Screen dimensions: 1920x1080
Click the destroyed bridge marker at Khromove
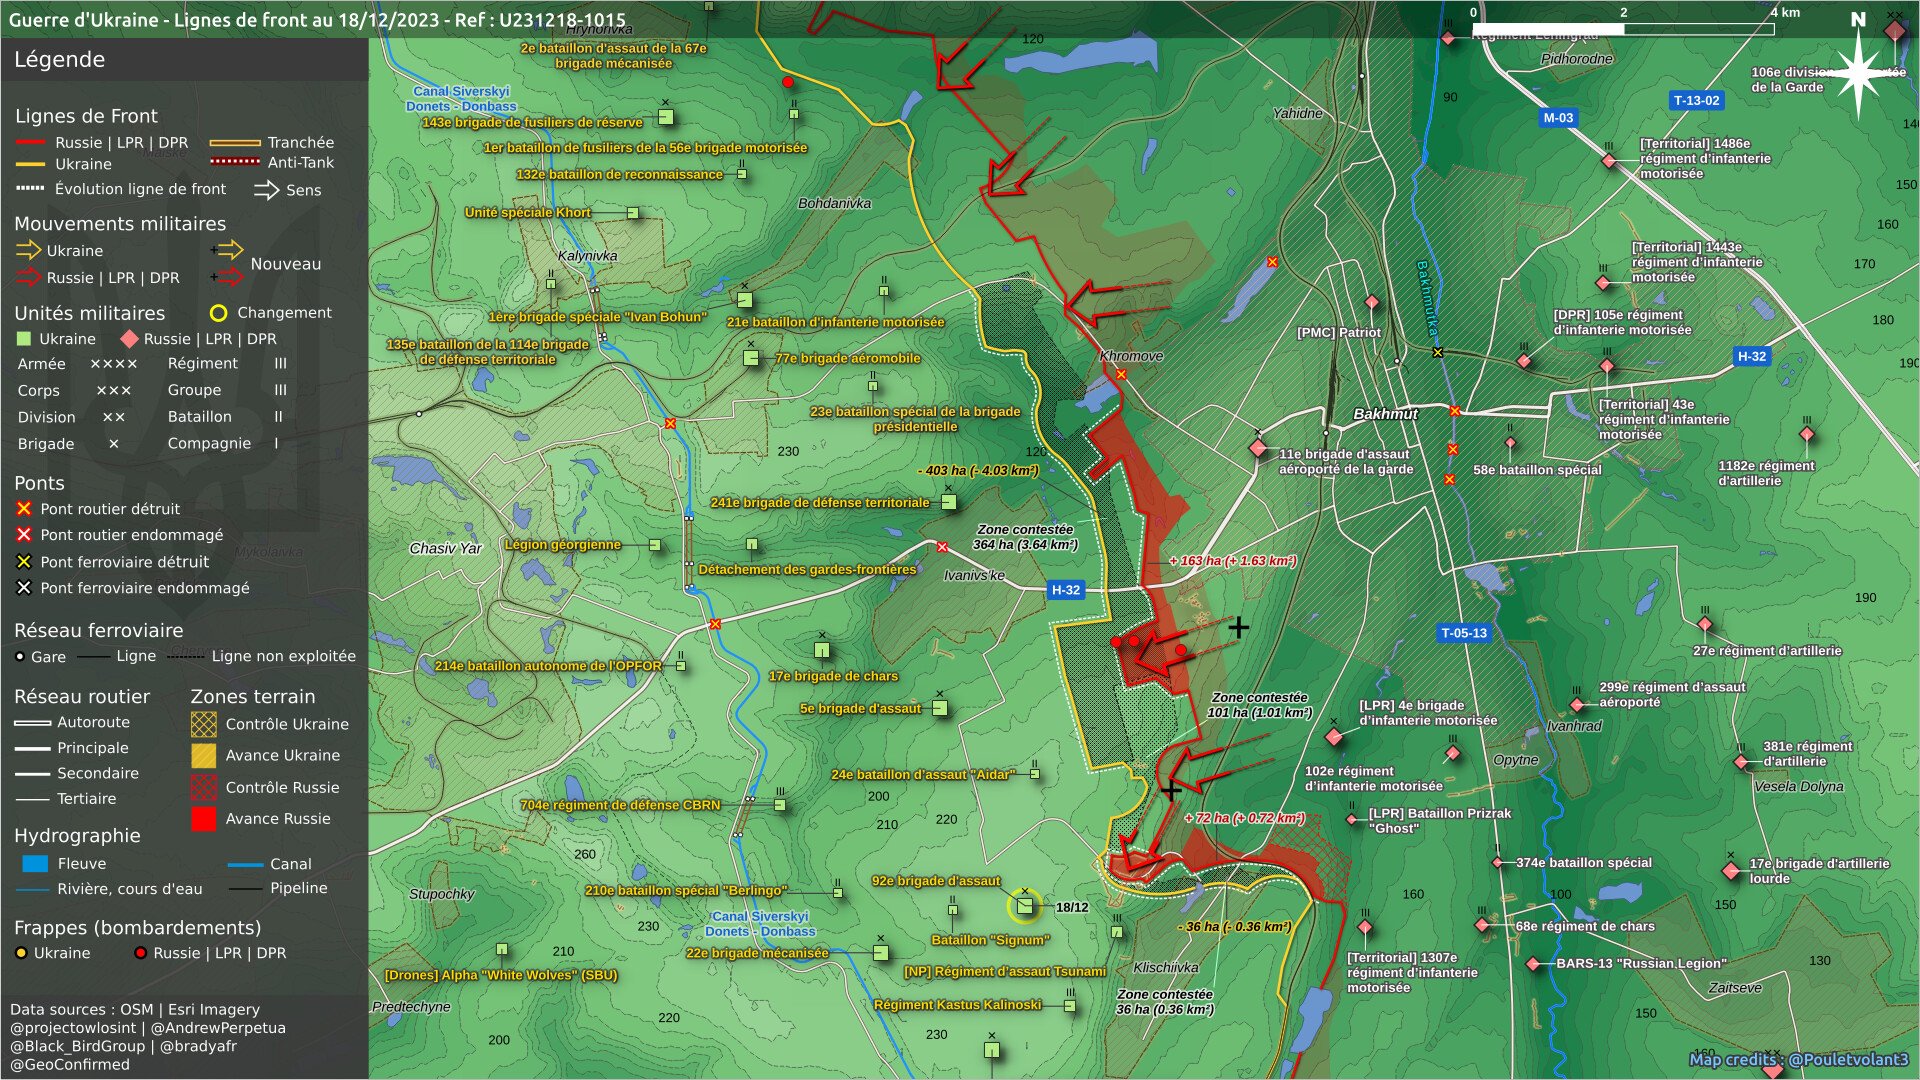coord(1121,375)
